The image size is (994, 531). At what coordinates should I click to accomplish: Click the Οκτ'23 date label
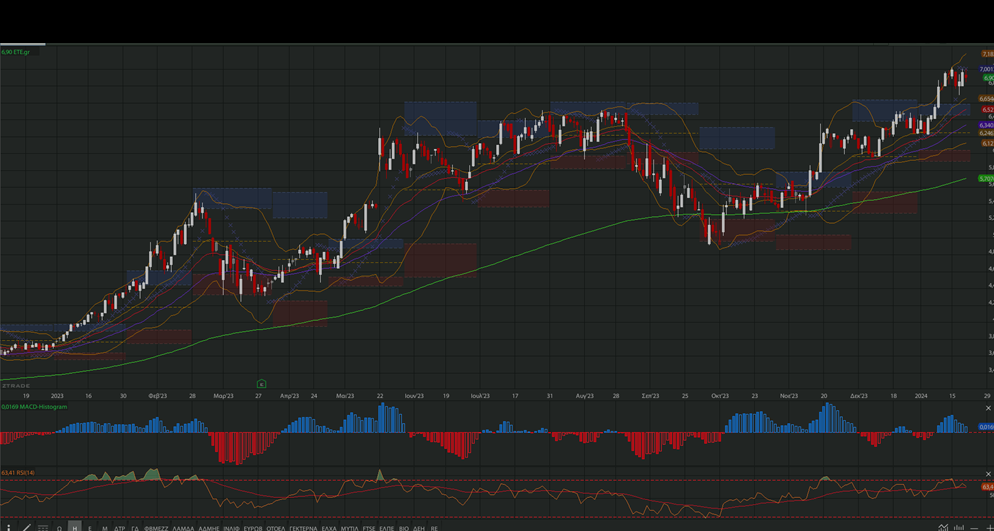[720, 396]
